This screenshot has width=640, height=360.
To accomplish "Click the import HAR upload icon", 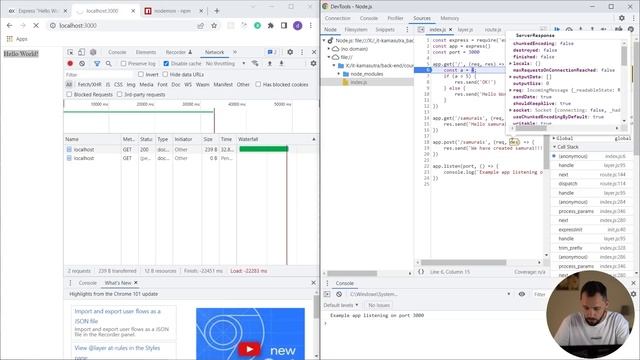I will tap(269, 64).
